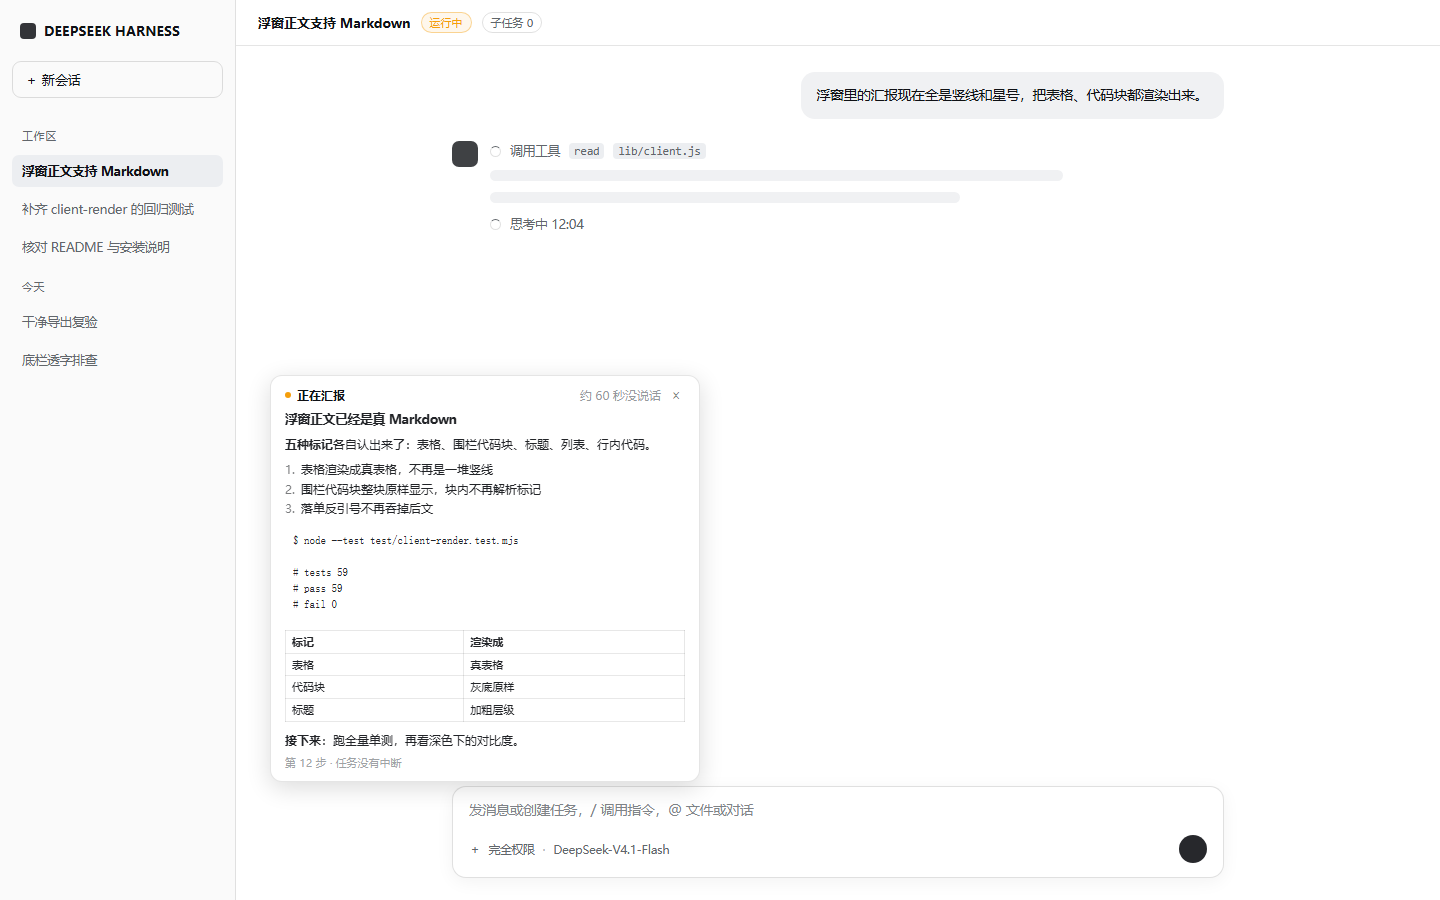This screenshot has width=1440, height=900.
Task: Click the DeepSeek Harness logo square
Action: point(28,31)
